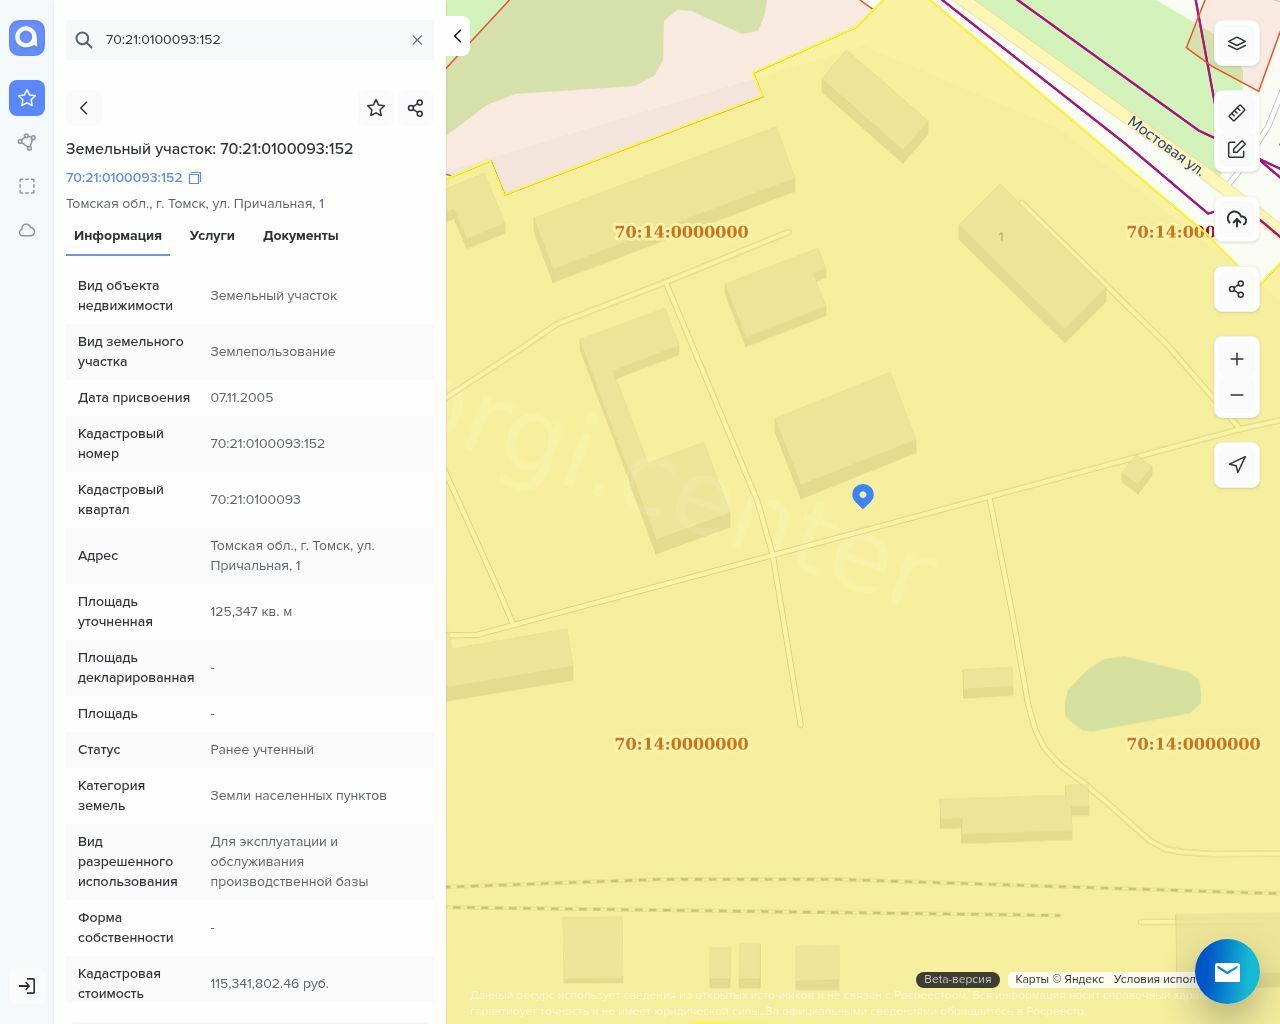Zoom in on the map
This screenshot has height=1024, width=1280.
click(1237, 359)
